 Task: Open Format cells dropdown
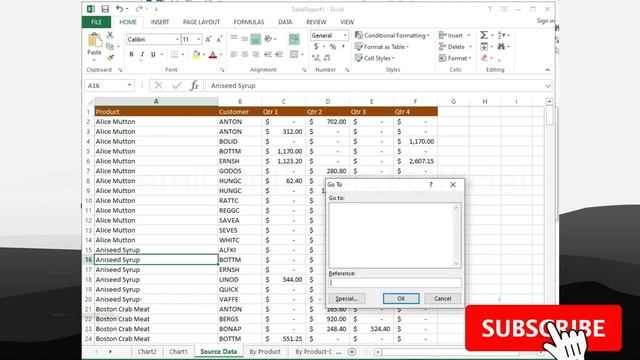click(x=455, y=58)
